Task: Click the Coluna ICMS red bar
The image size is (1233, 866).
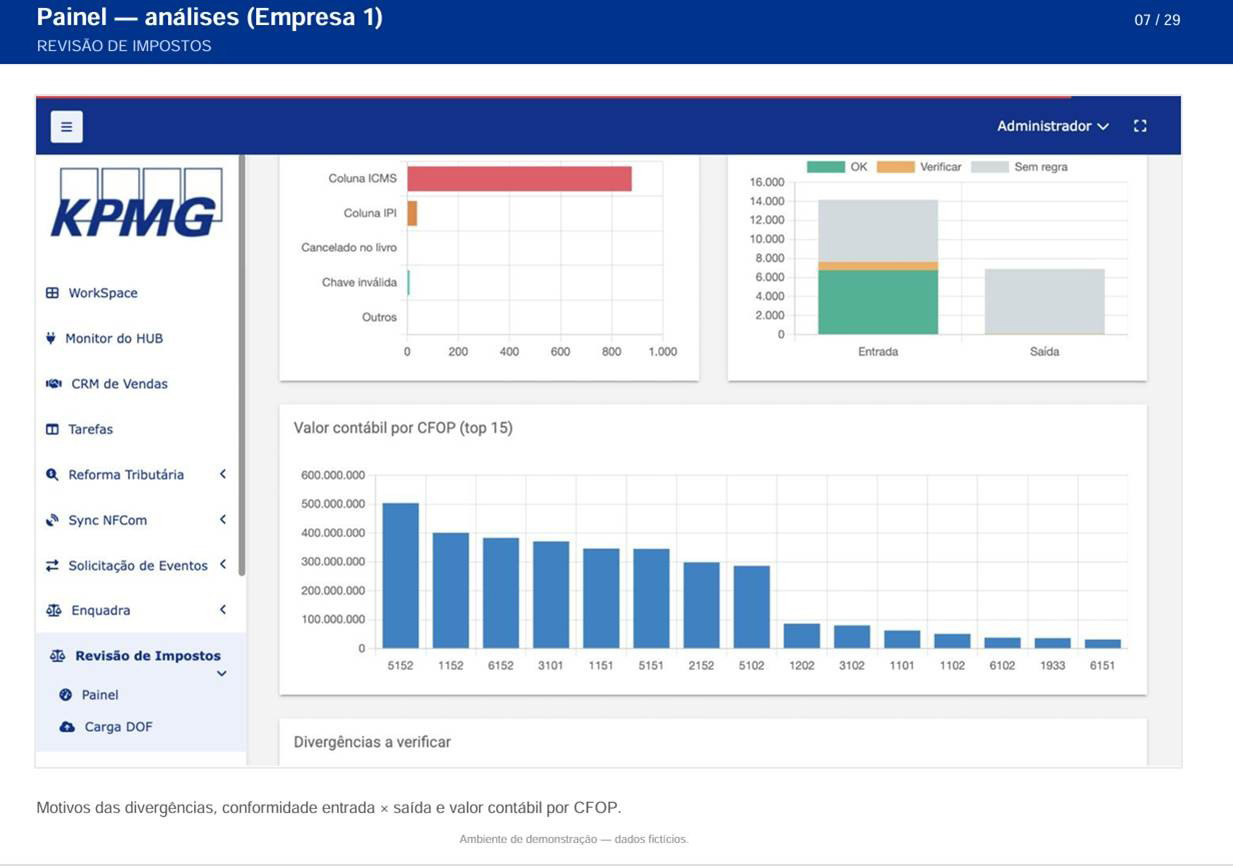Action: (x=519, y=179)
